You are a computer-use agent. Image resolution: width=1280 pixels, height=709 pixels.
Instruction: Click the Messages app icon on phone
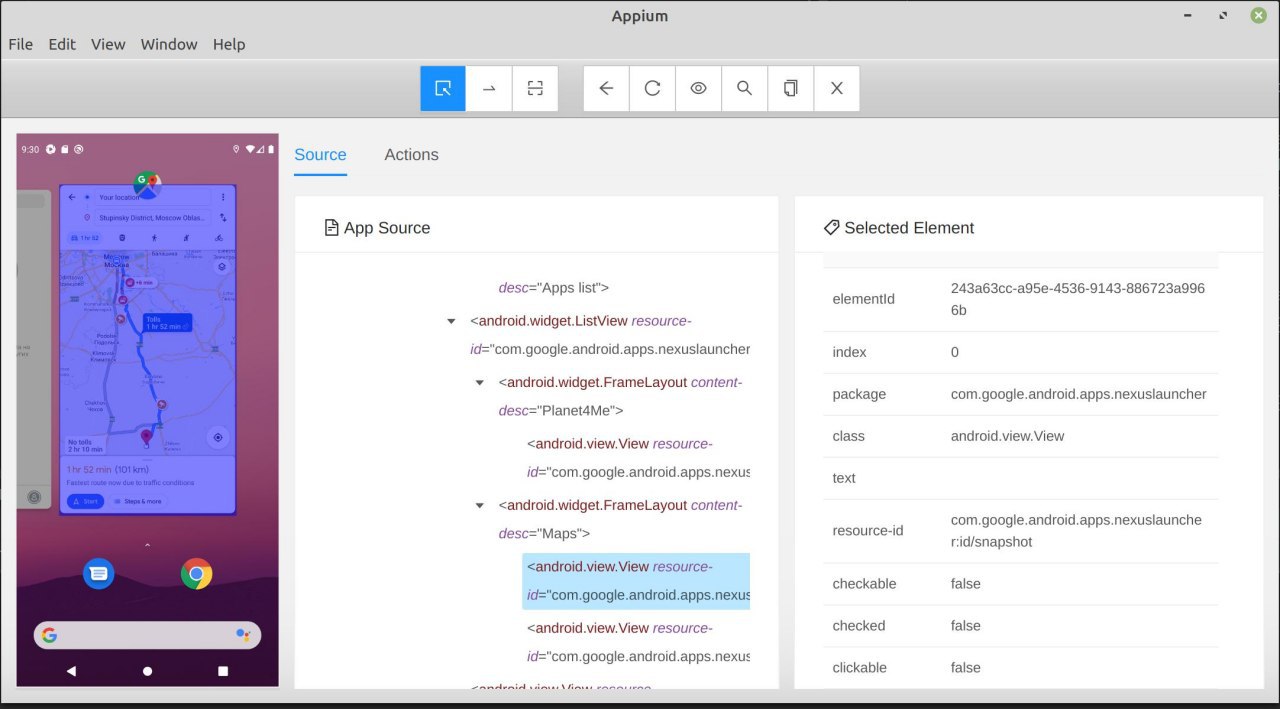(98, 573)
